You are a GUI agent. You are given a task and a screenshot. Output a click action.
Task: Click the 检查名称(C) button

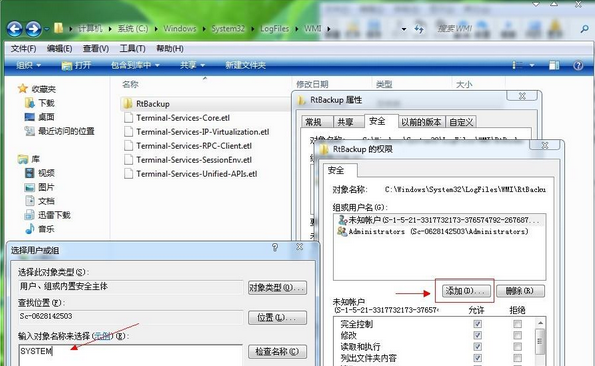click(277, 352)
